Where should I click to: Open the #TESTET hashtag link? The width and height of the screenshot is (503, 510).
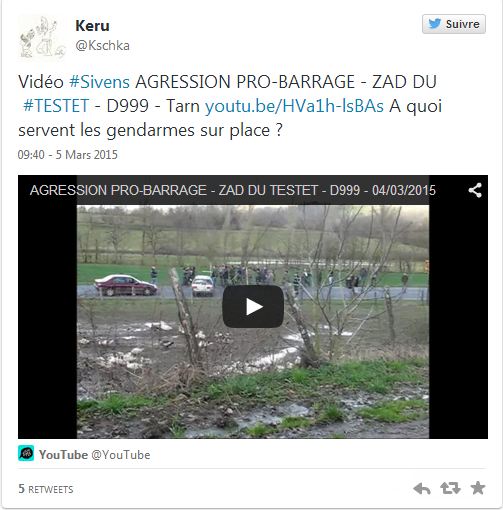coord(56,106)
